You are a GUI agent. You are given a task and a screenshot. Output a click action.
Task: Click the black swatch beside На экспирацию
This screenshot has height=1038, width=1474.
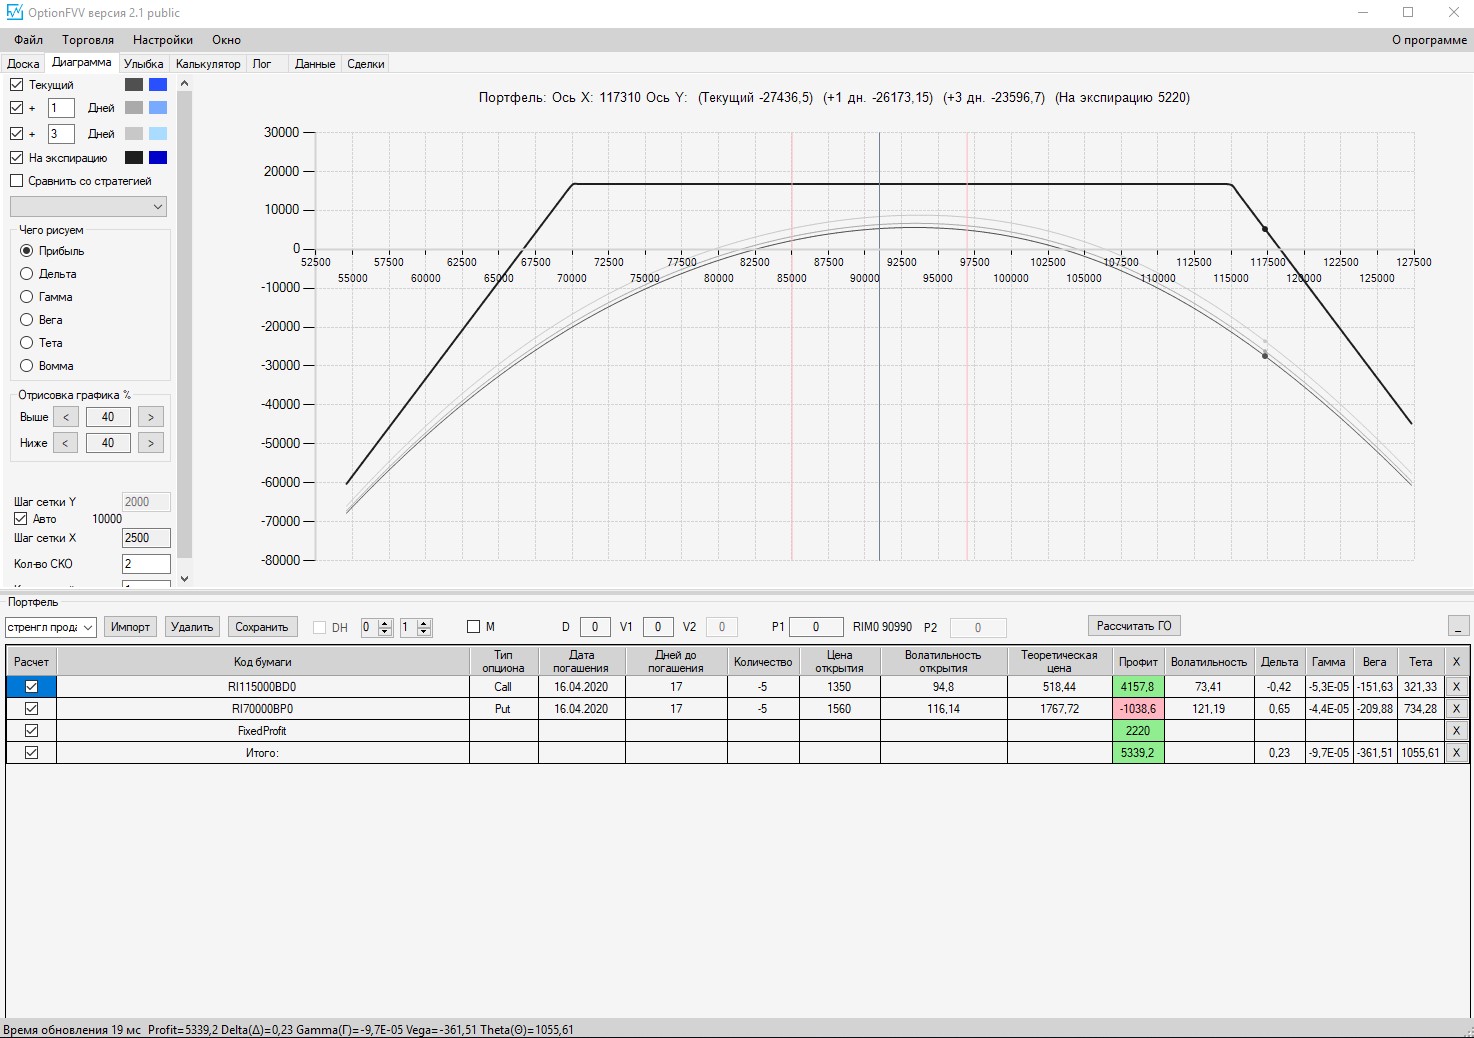click(x=134, y=158)
